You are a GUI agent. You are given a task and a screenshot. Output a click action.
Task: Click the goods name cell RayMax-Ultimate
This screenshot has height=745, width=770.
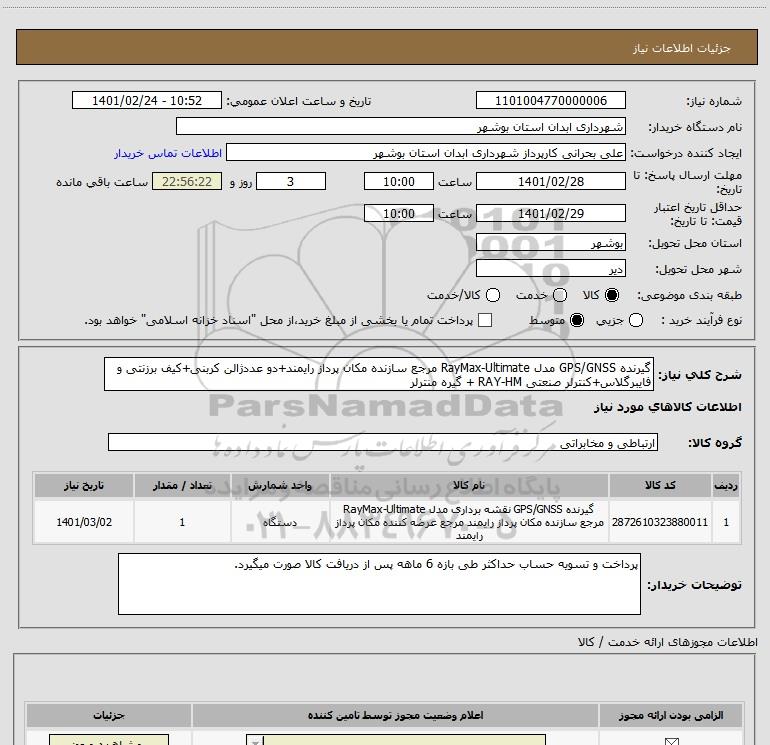click(469, 522)
